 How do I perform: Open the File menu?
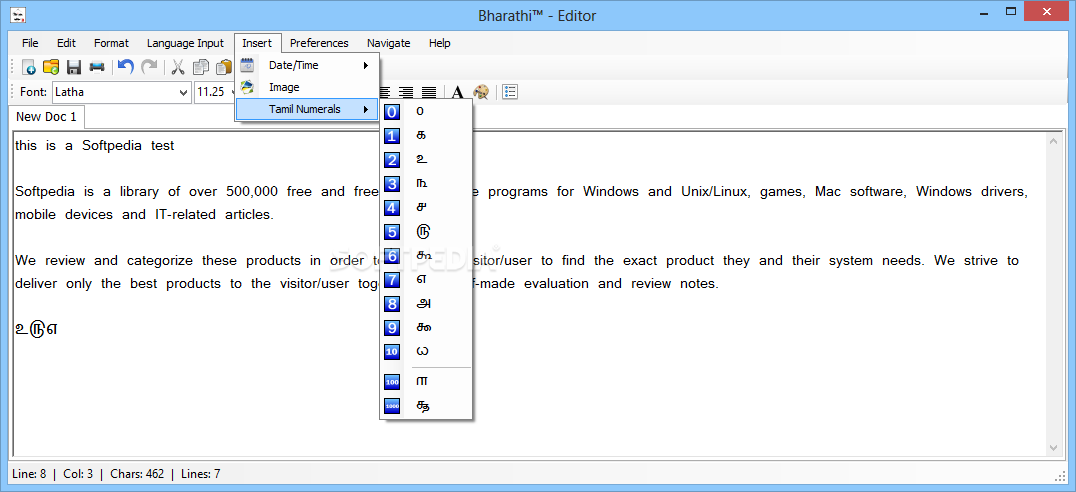pos(30,43)
